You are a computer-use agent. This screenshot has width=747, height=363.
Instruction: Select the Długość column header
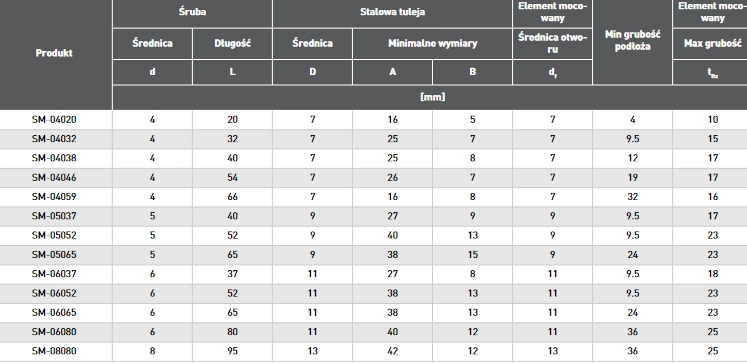[232, 44]
